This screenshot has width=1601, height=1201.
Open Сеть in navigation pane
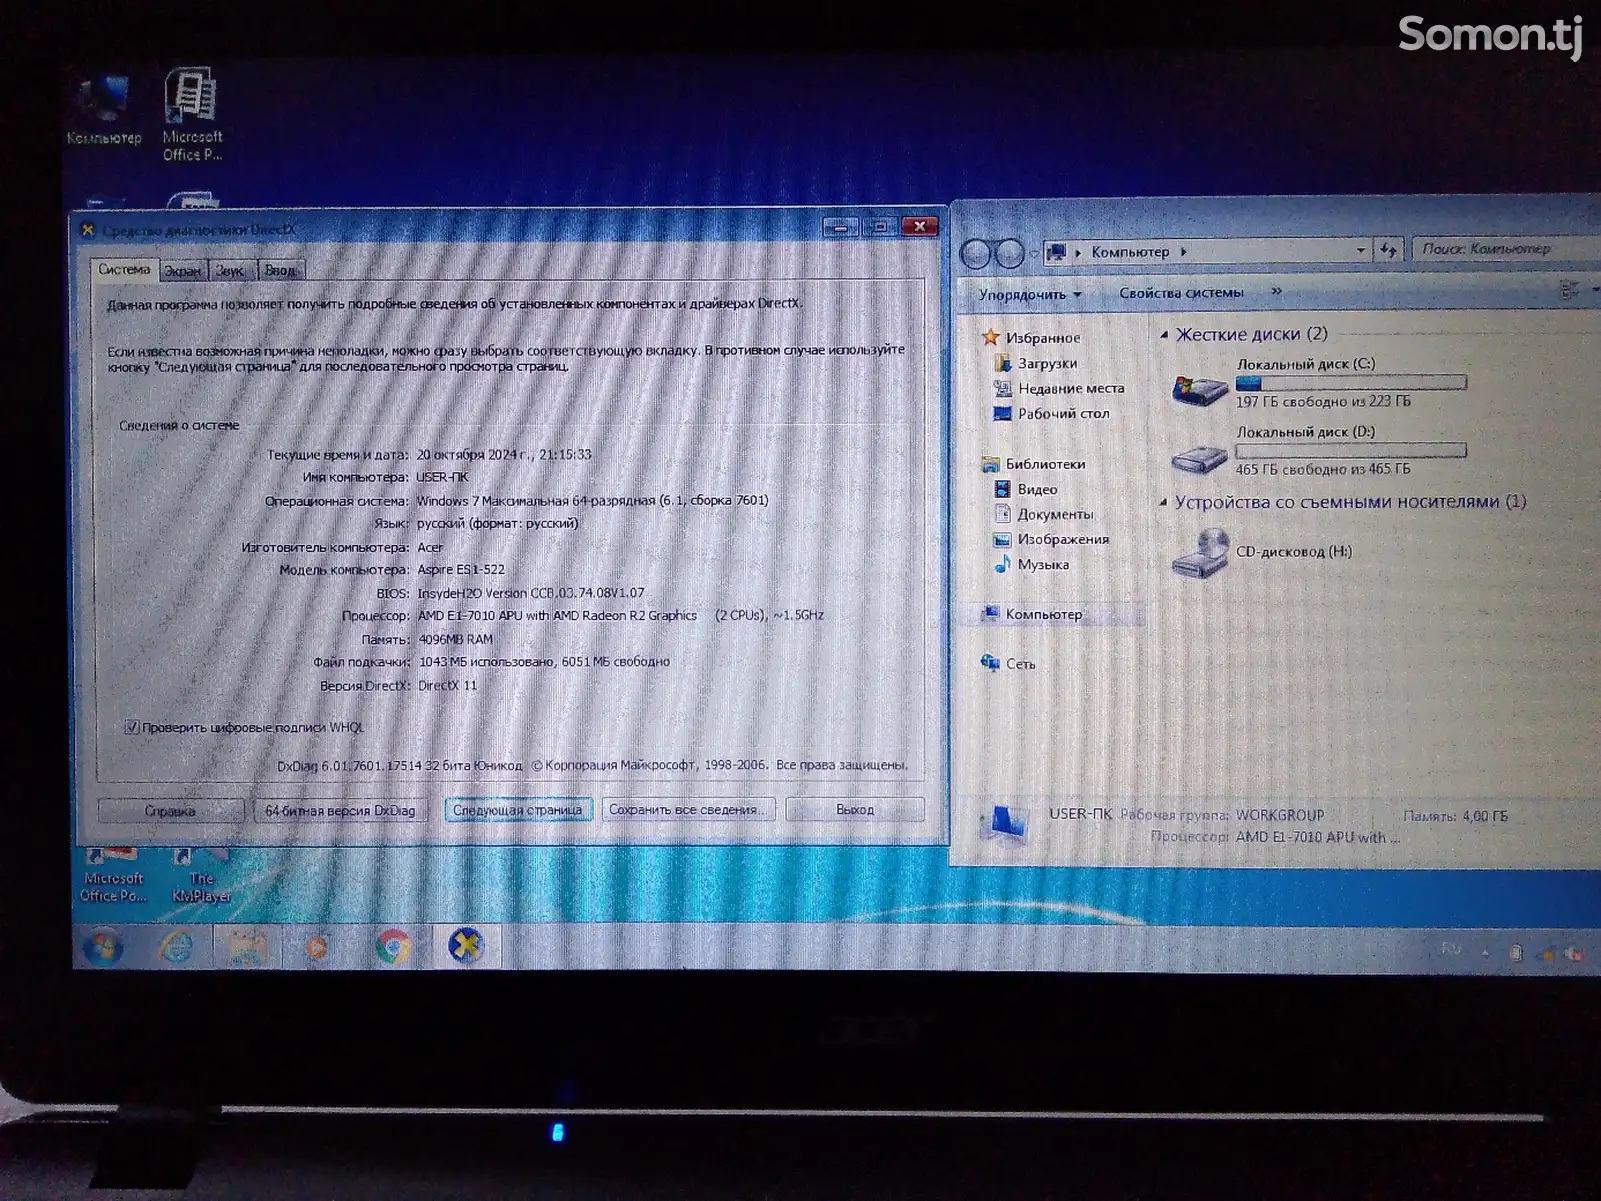1008,663
